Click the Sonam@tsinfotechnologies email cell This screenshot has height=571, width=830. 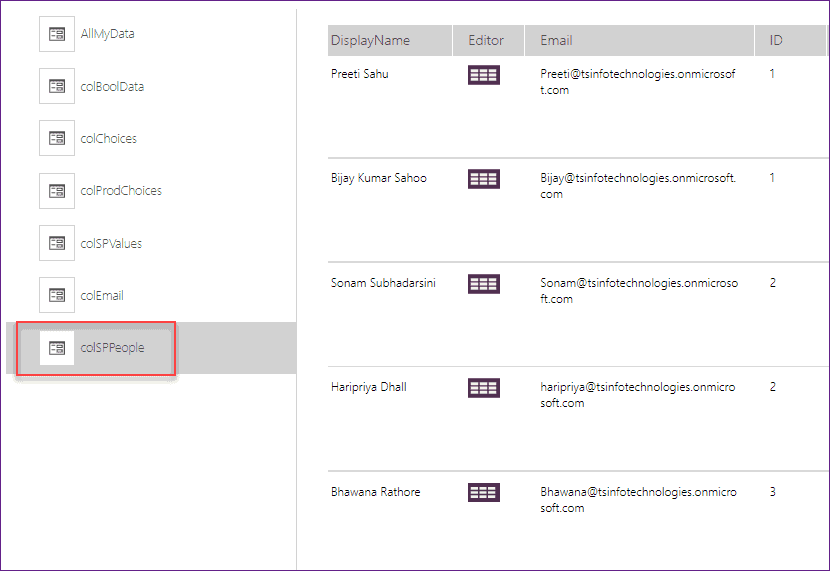coord(639,291)
